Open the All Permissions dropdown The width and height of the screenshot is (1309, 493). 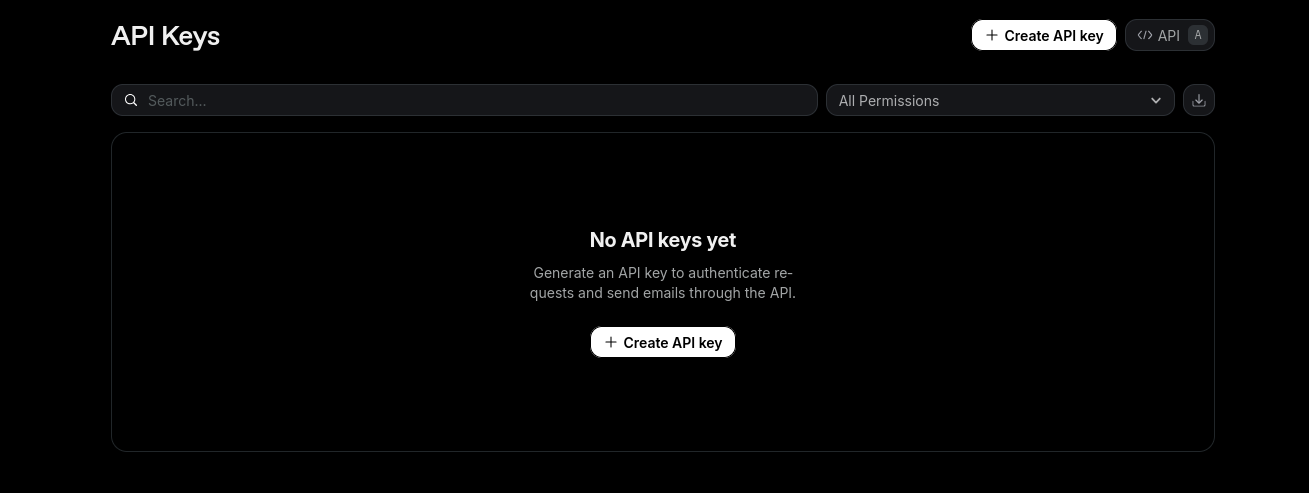coord(999,100)
